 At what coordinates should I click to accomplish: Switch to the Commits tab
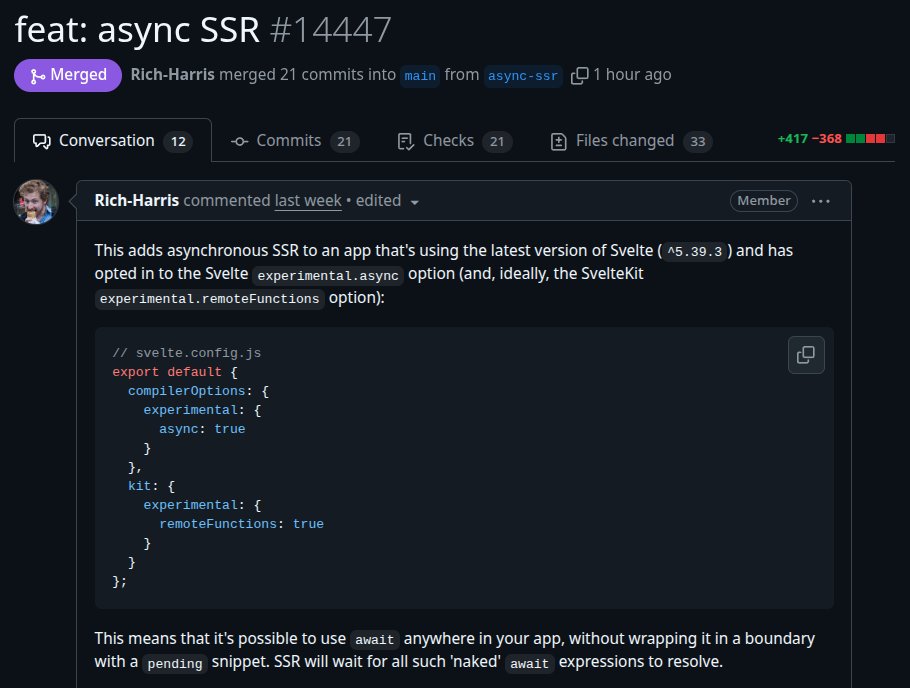295,141
